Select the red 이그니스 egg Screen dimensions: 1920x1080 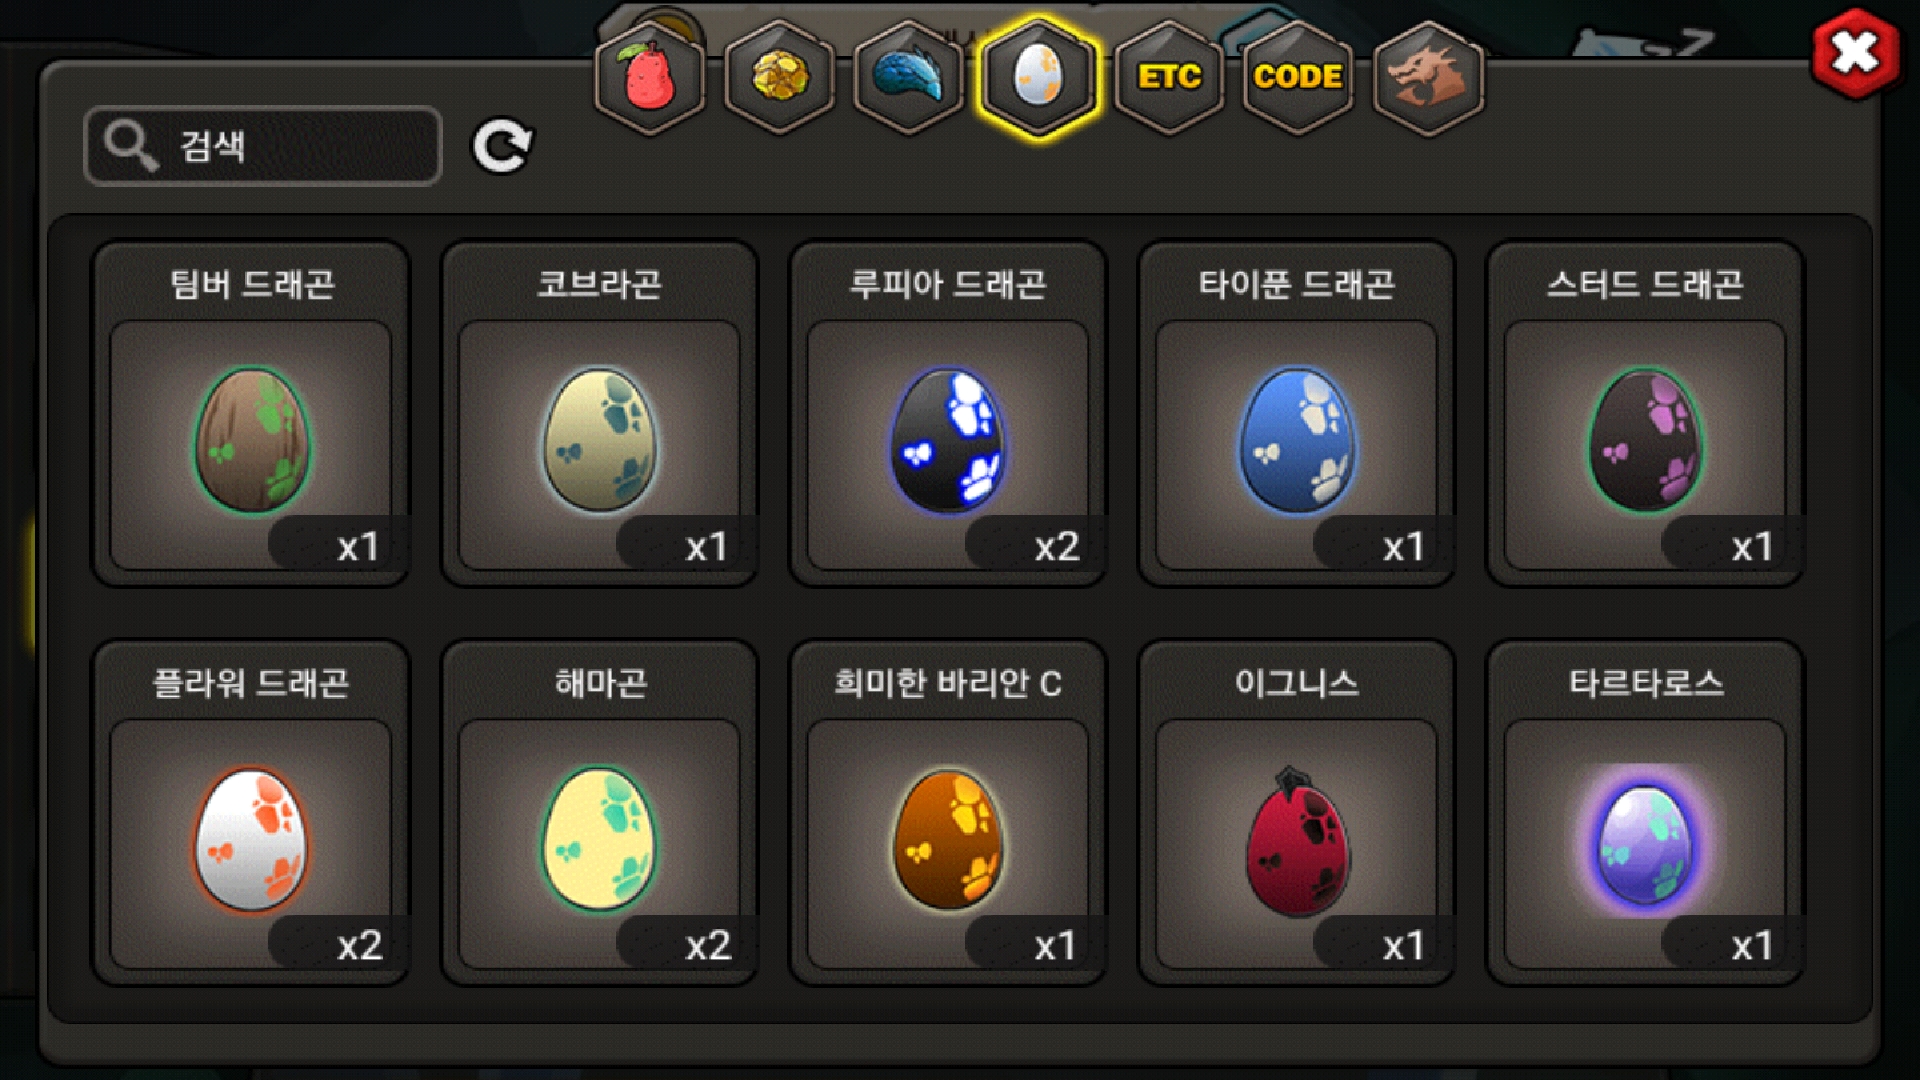coord(1296,813)
